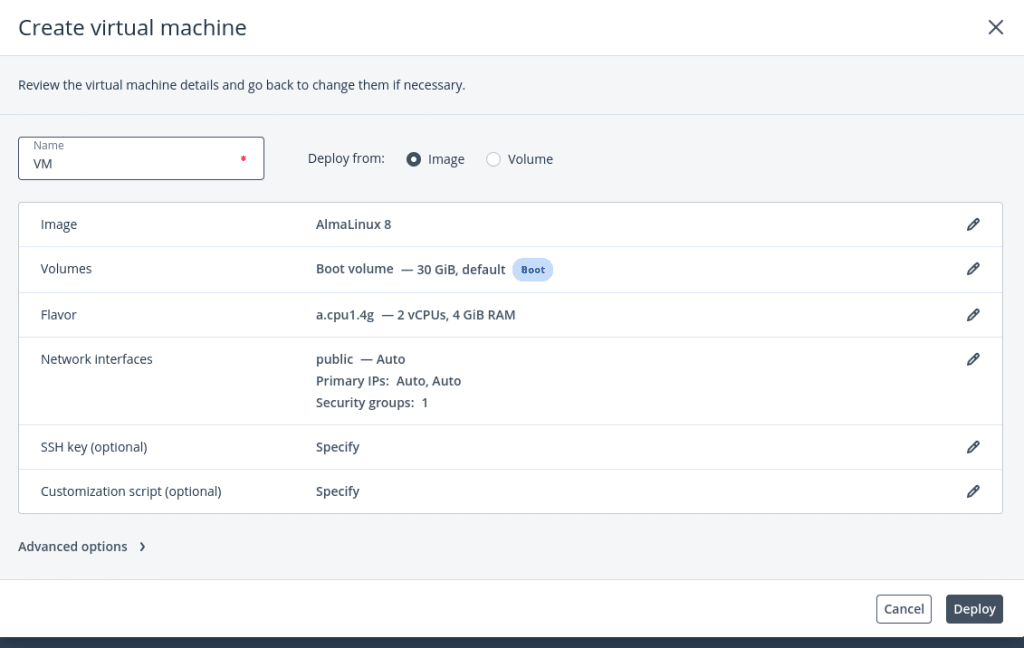Image resolution: width=1024 pixels, height=648 pixels.
Task: Click Specify for Customization script
Action: click(338, 491)
